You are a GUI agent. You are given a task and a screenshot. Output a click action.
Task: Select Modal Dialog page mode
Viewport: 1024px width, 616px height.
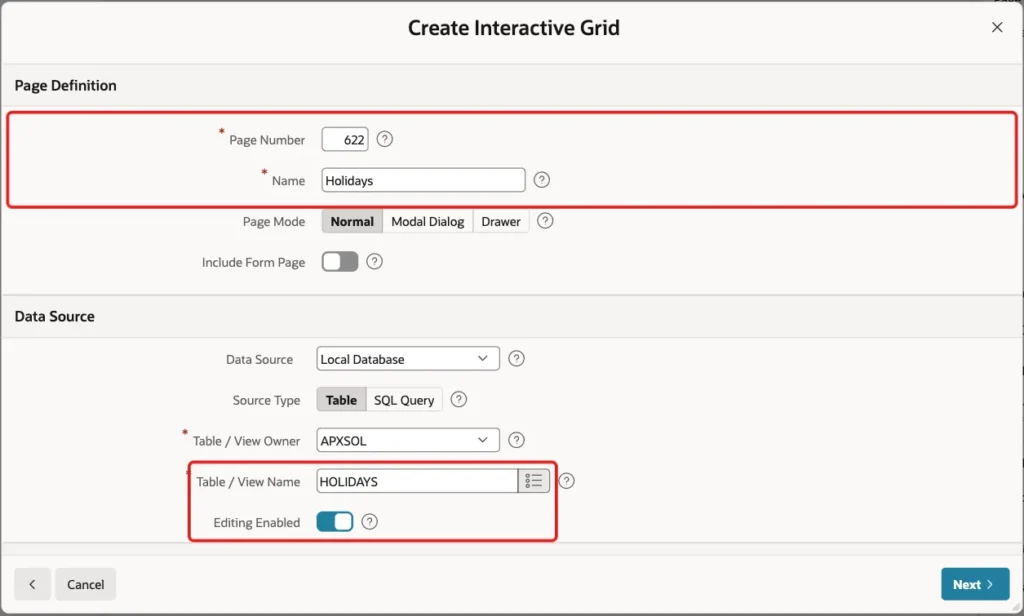click(428, 221)
